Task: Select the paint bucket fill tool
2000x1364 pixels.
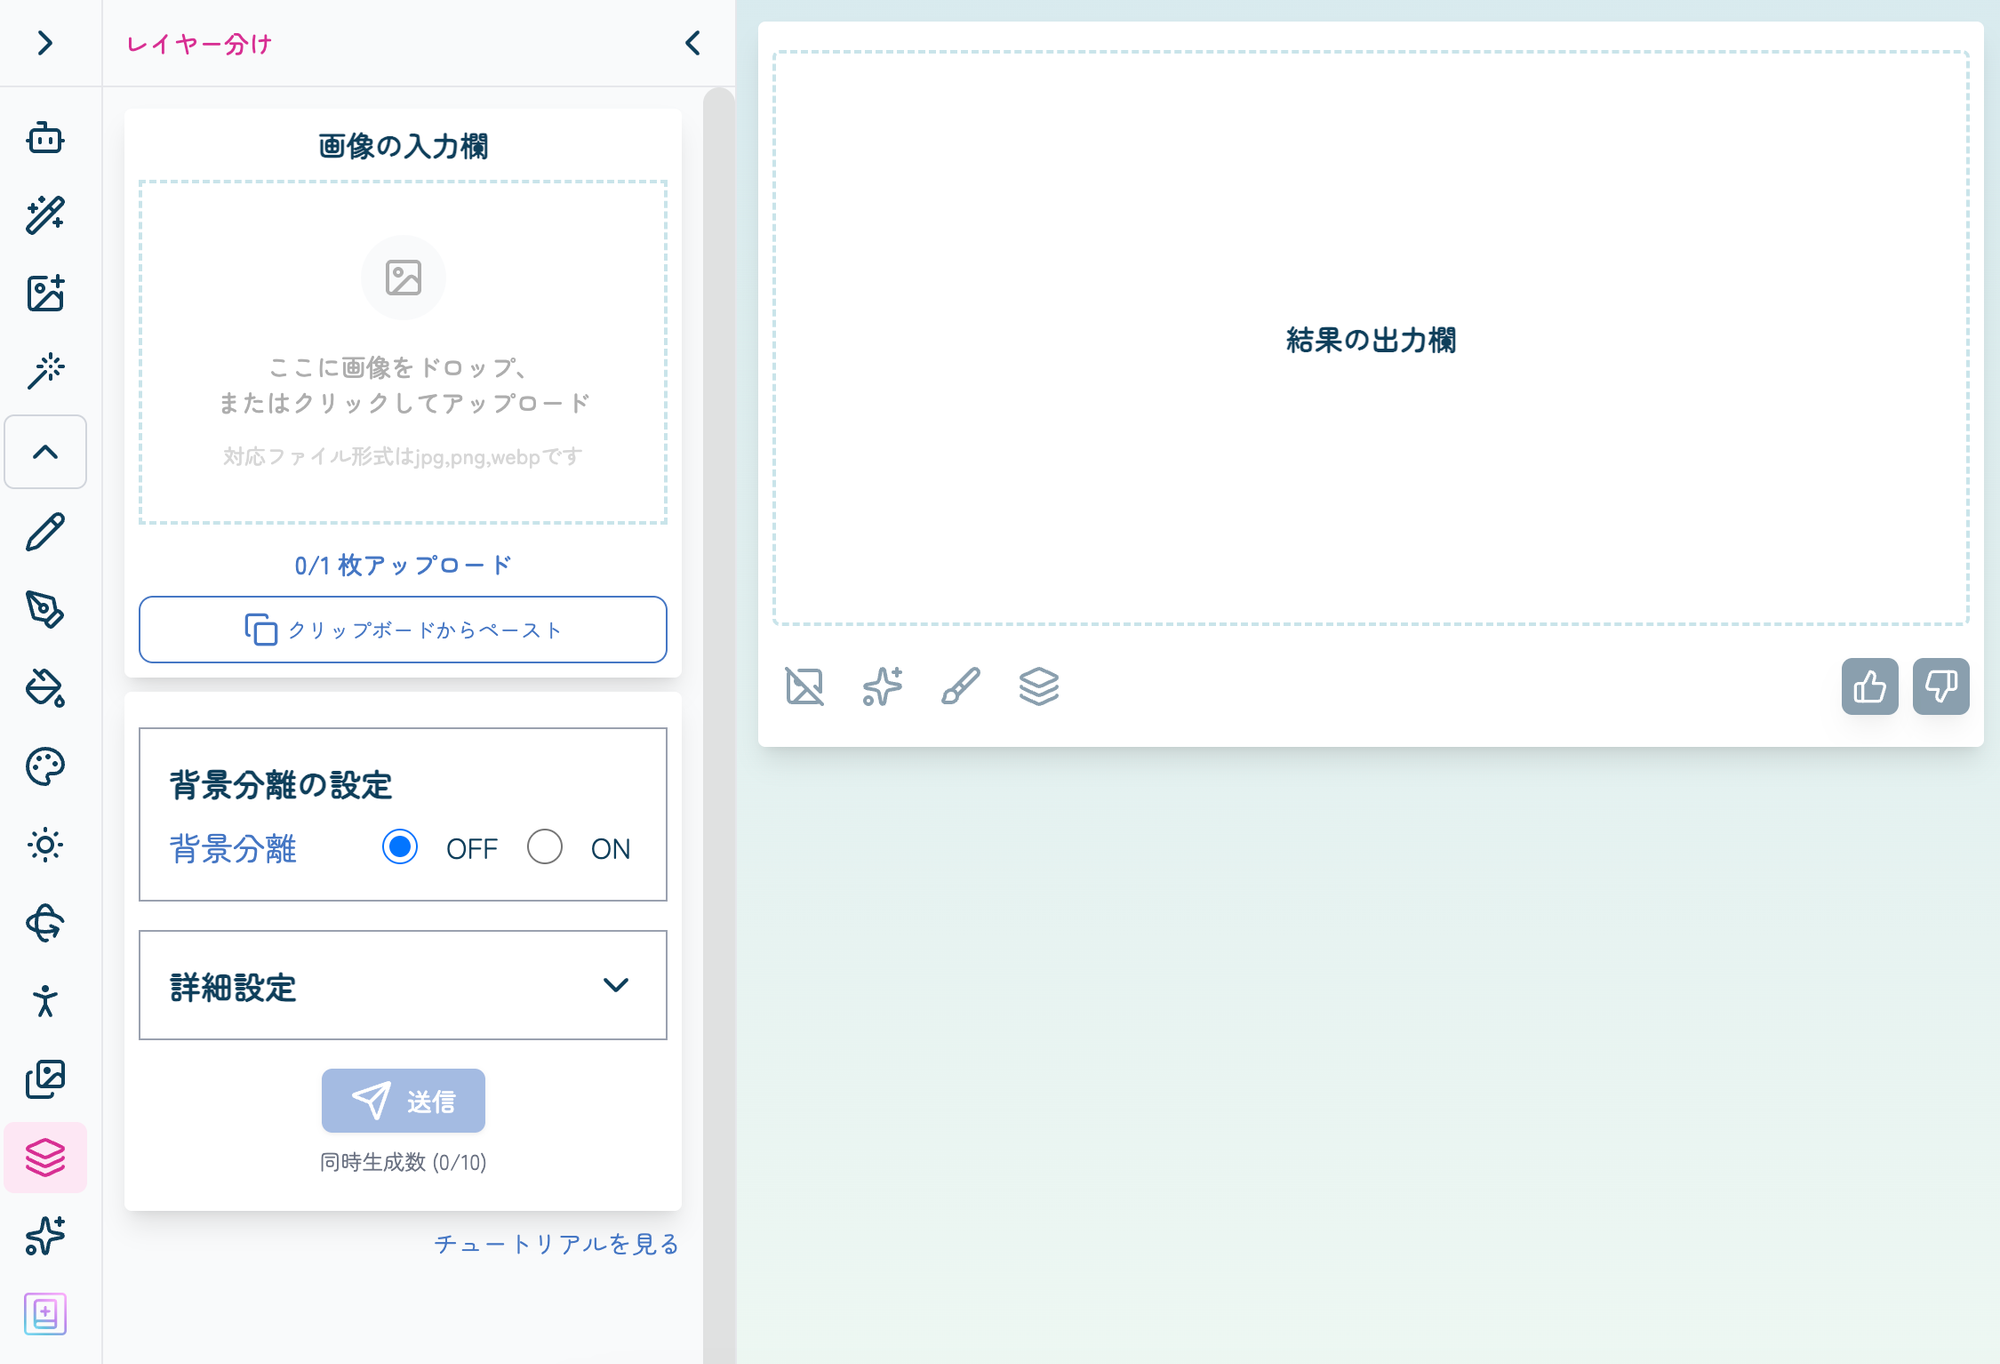Action: point(45,688)
